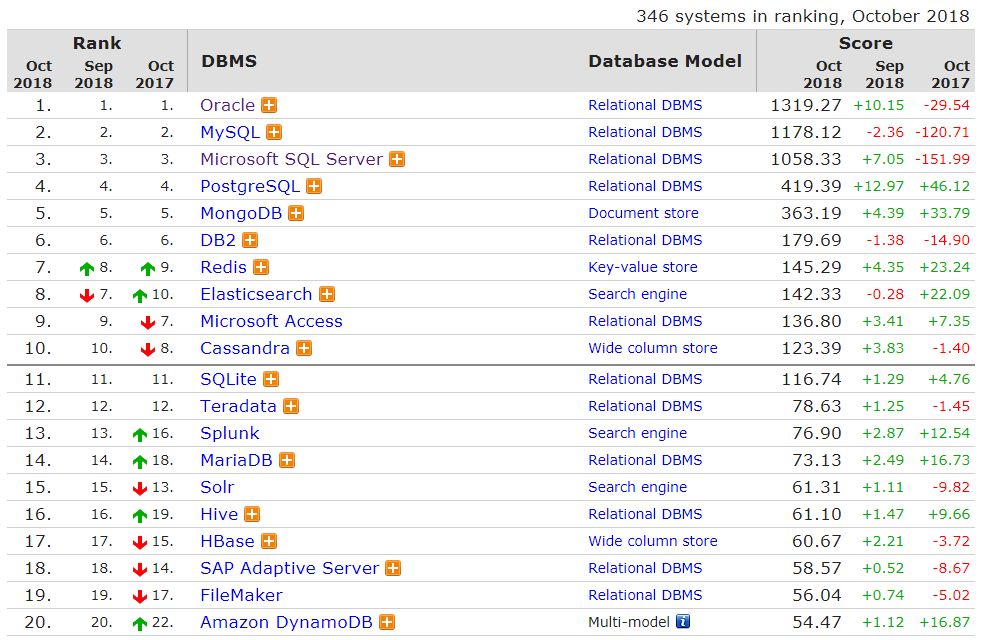Click Search engine link in Solr row
This screenshot has height=640, width=982.
638,487
